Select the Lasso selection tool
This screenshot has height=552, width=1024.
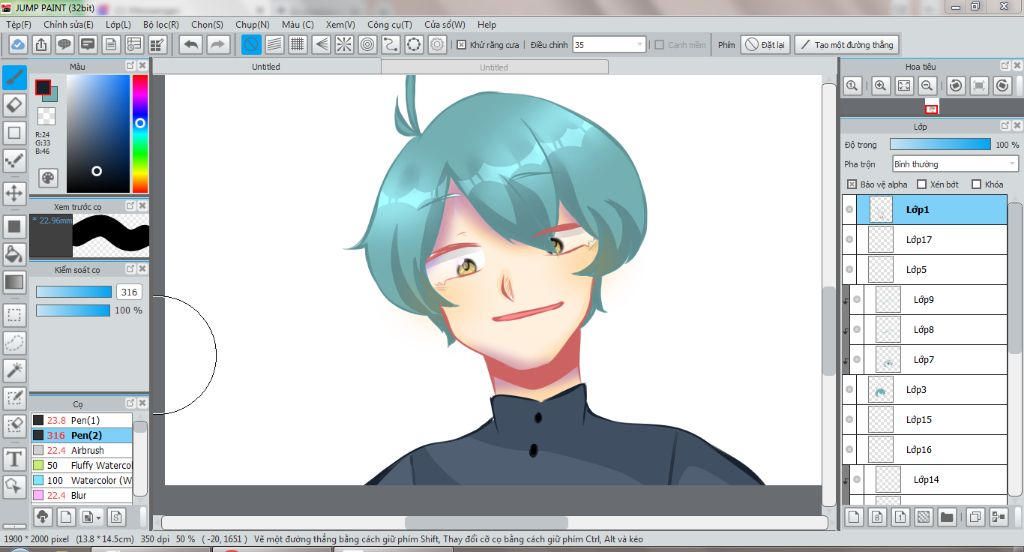click(x=14, y=342)
